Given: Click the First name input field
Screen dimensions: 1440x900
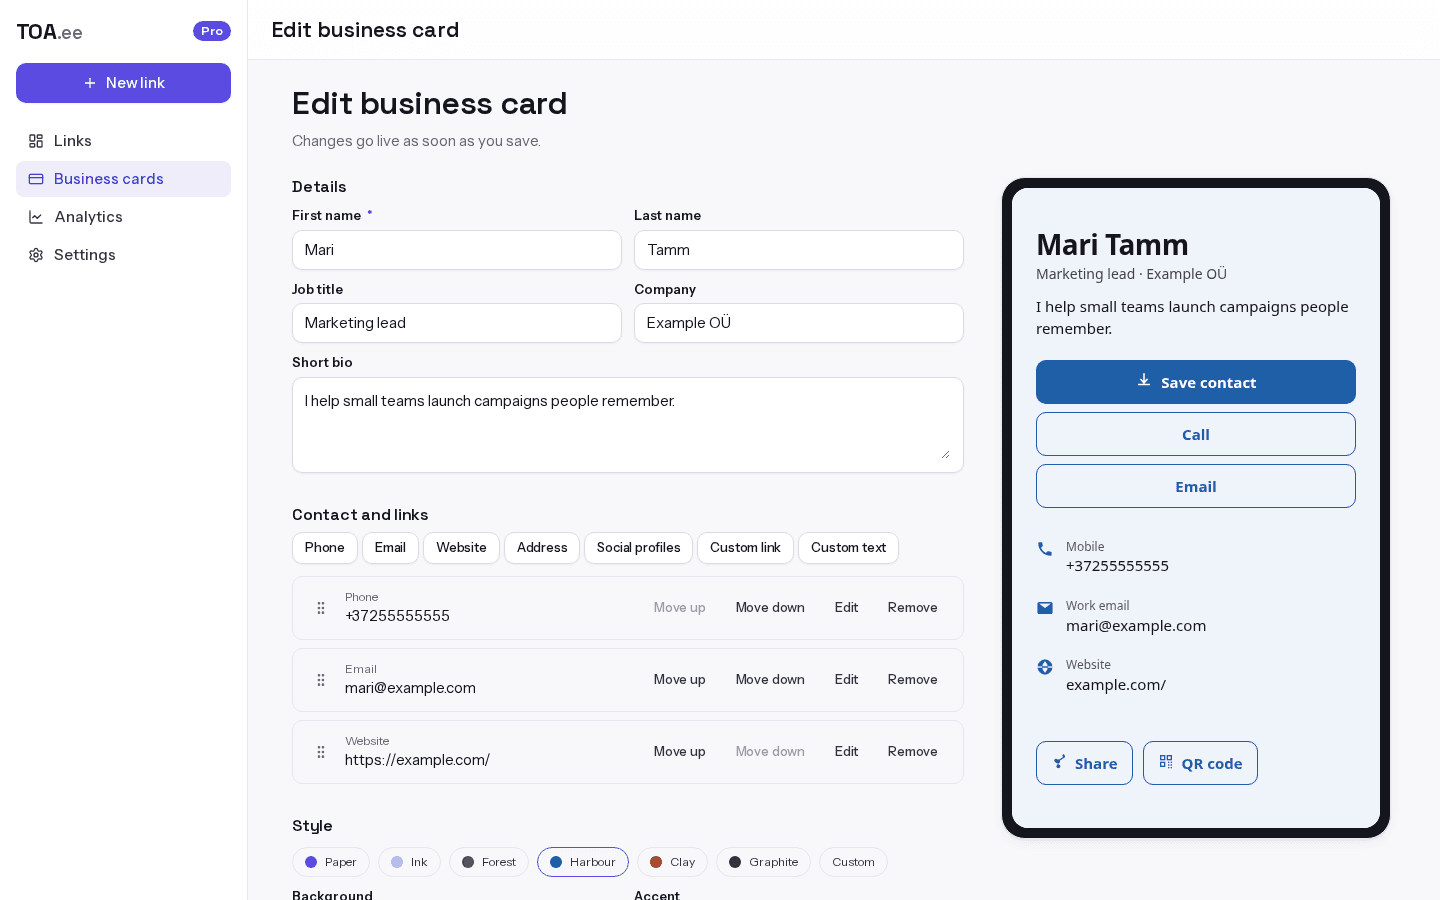Looking at the screenshot, I should pyautogui.click(x=457, y=250).
